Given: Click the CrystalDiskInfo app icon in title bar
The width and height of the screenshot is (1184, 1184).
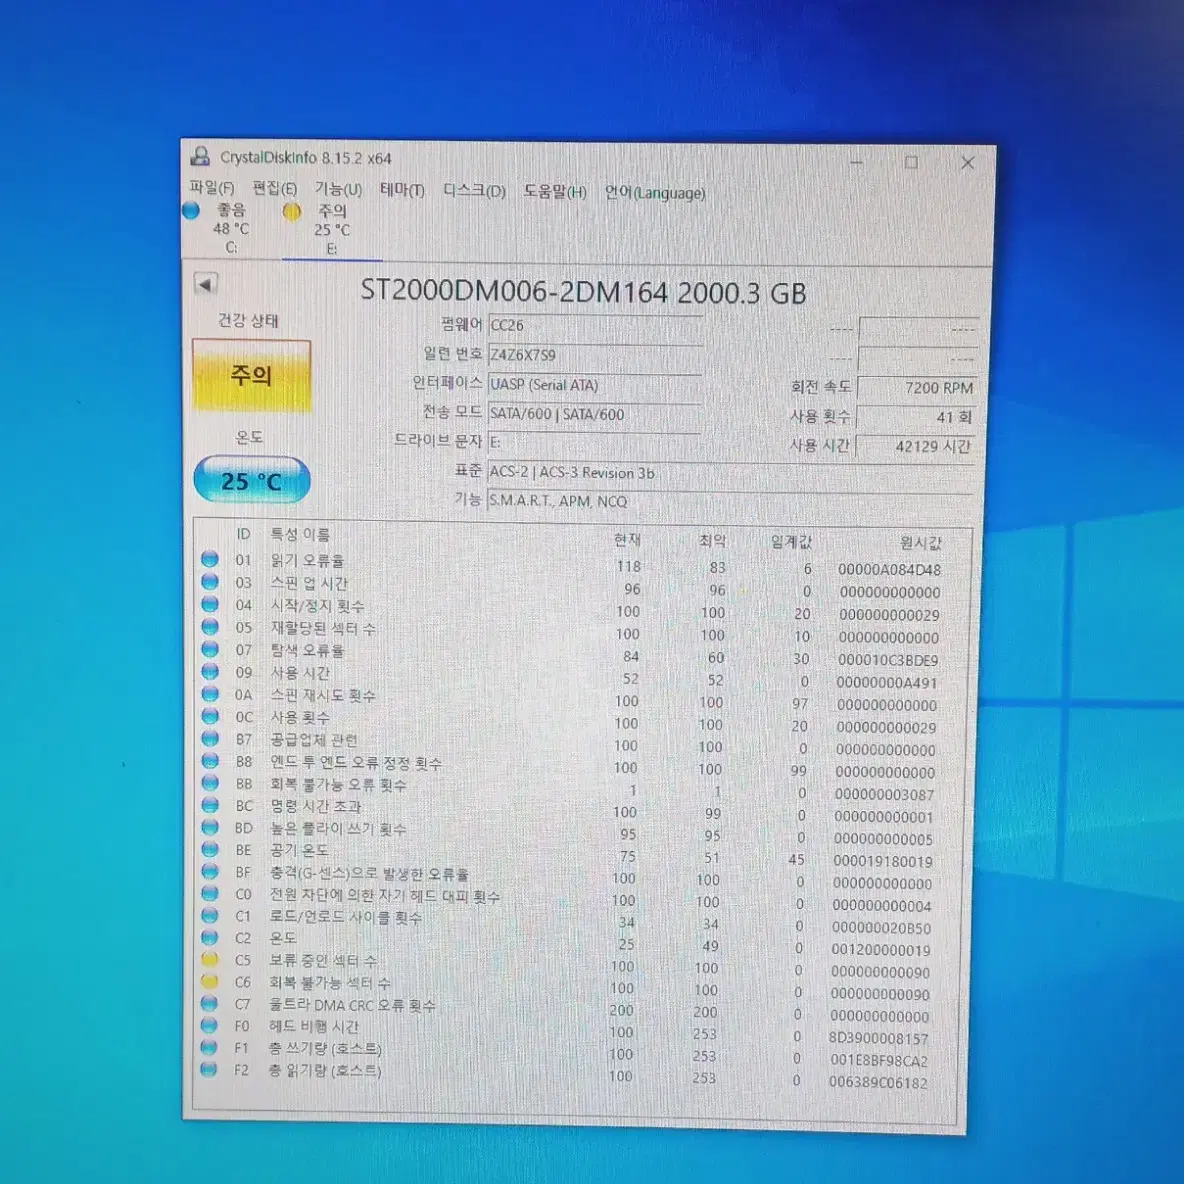Looking at the screenshot, I should click(200, 156).
